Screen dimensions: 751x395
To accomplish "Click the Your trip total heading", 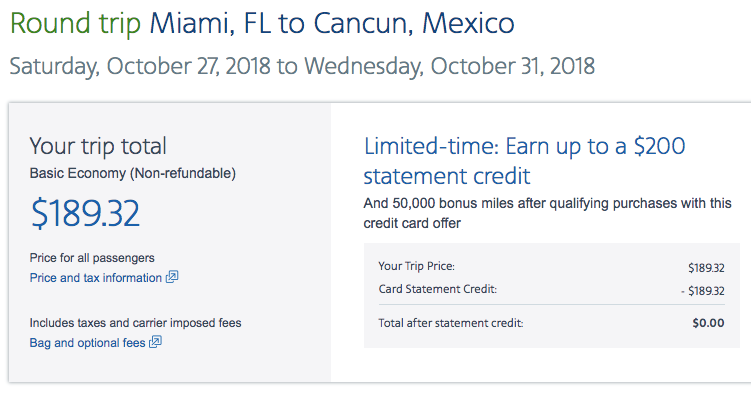I will 98,146.
